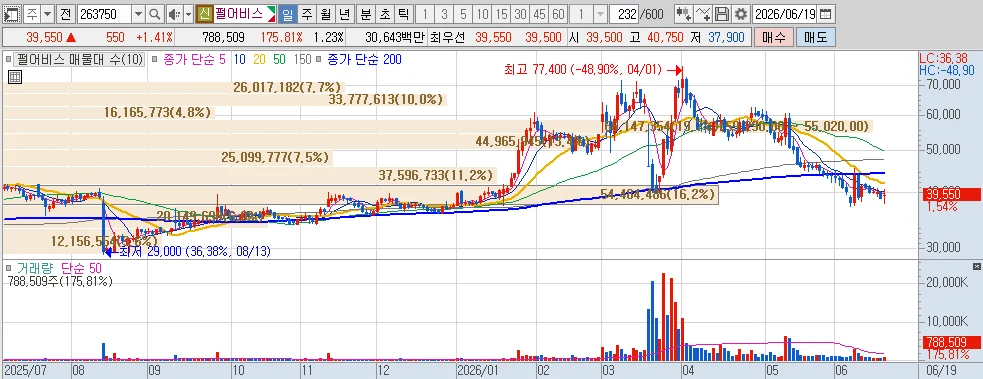Select the 1 interval button
This screenshot has height=379, width=983.
pyautogui.click(x=425, y=13)
